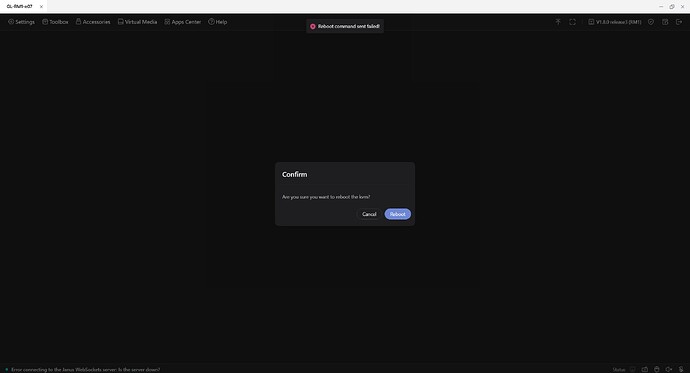Restore down the application window
Screen dimensions: 690x373
click(672, 7)
